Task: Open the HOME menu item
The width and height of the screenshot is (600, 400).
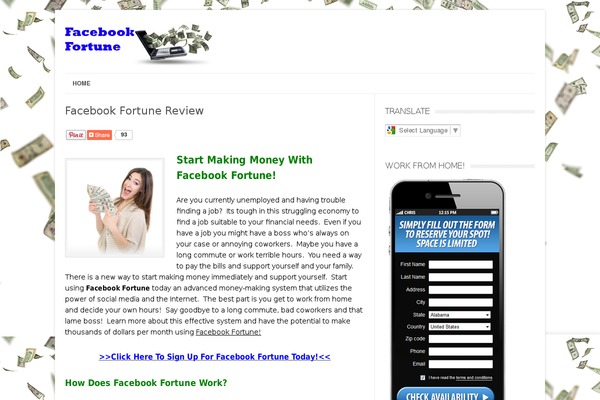Action: coord(82,83)
